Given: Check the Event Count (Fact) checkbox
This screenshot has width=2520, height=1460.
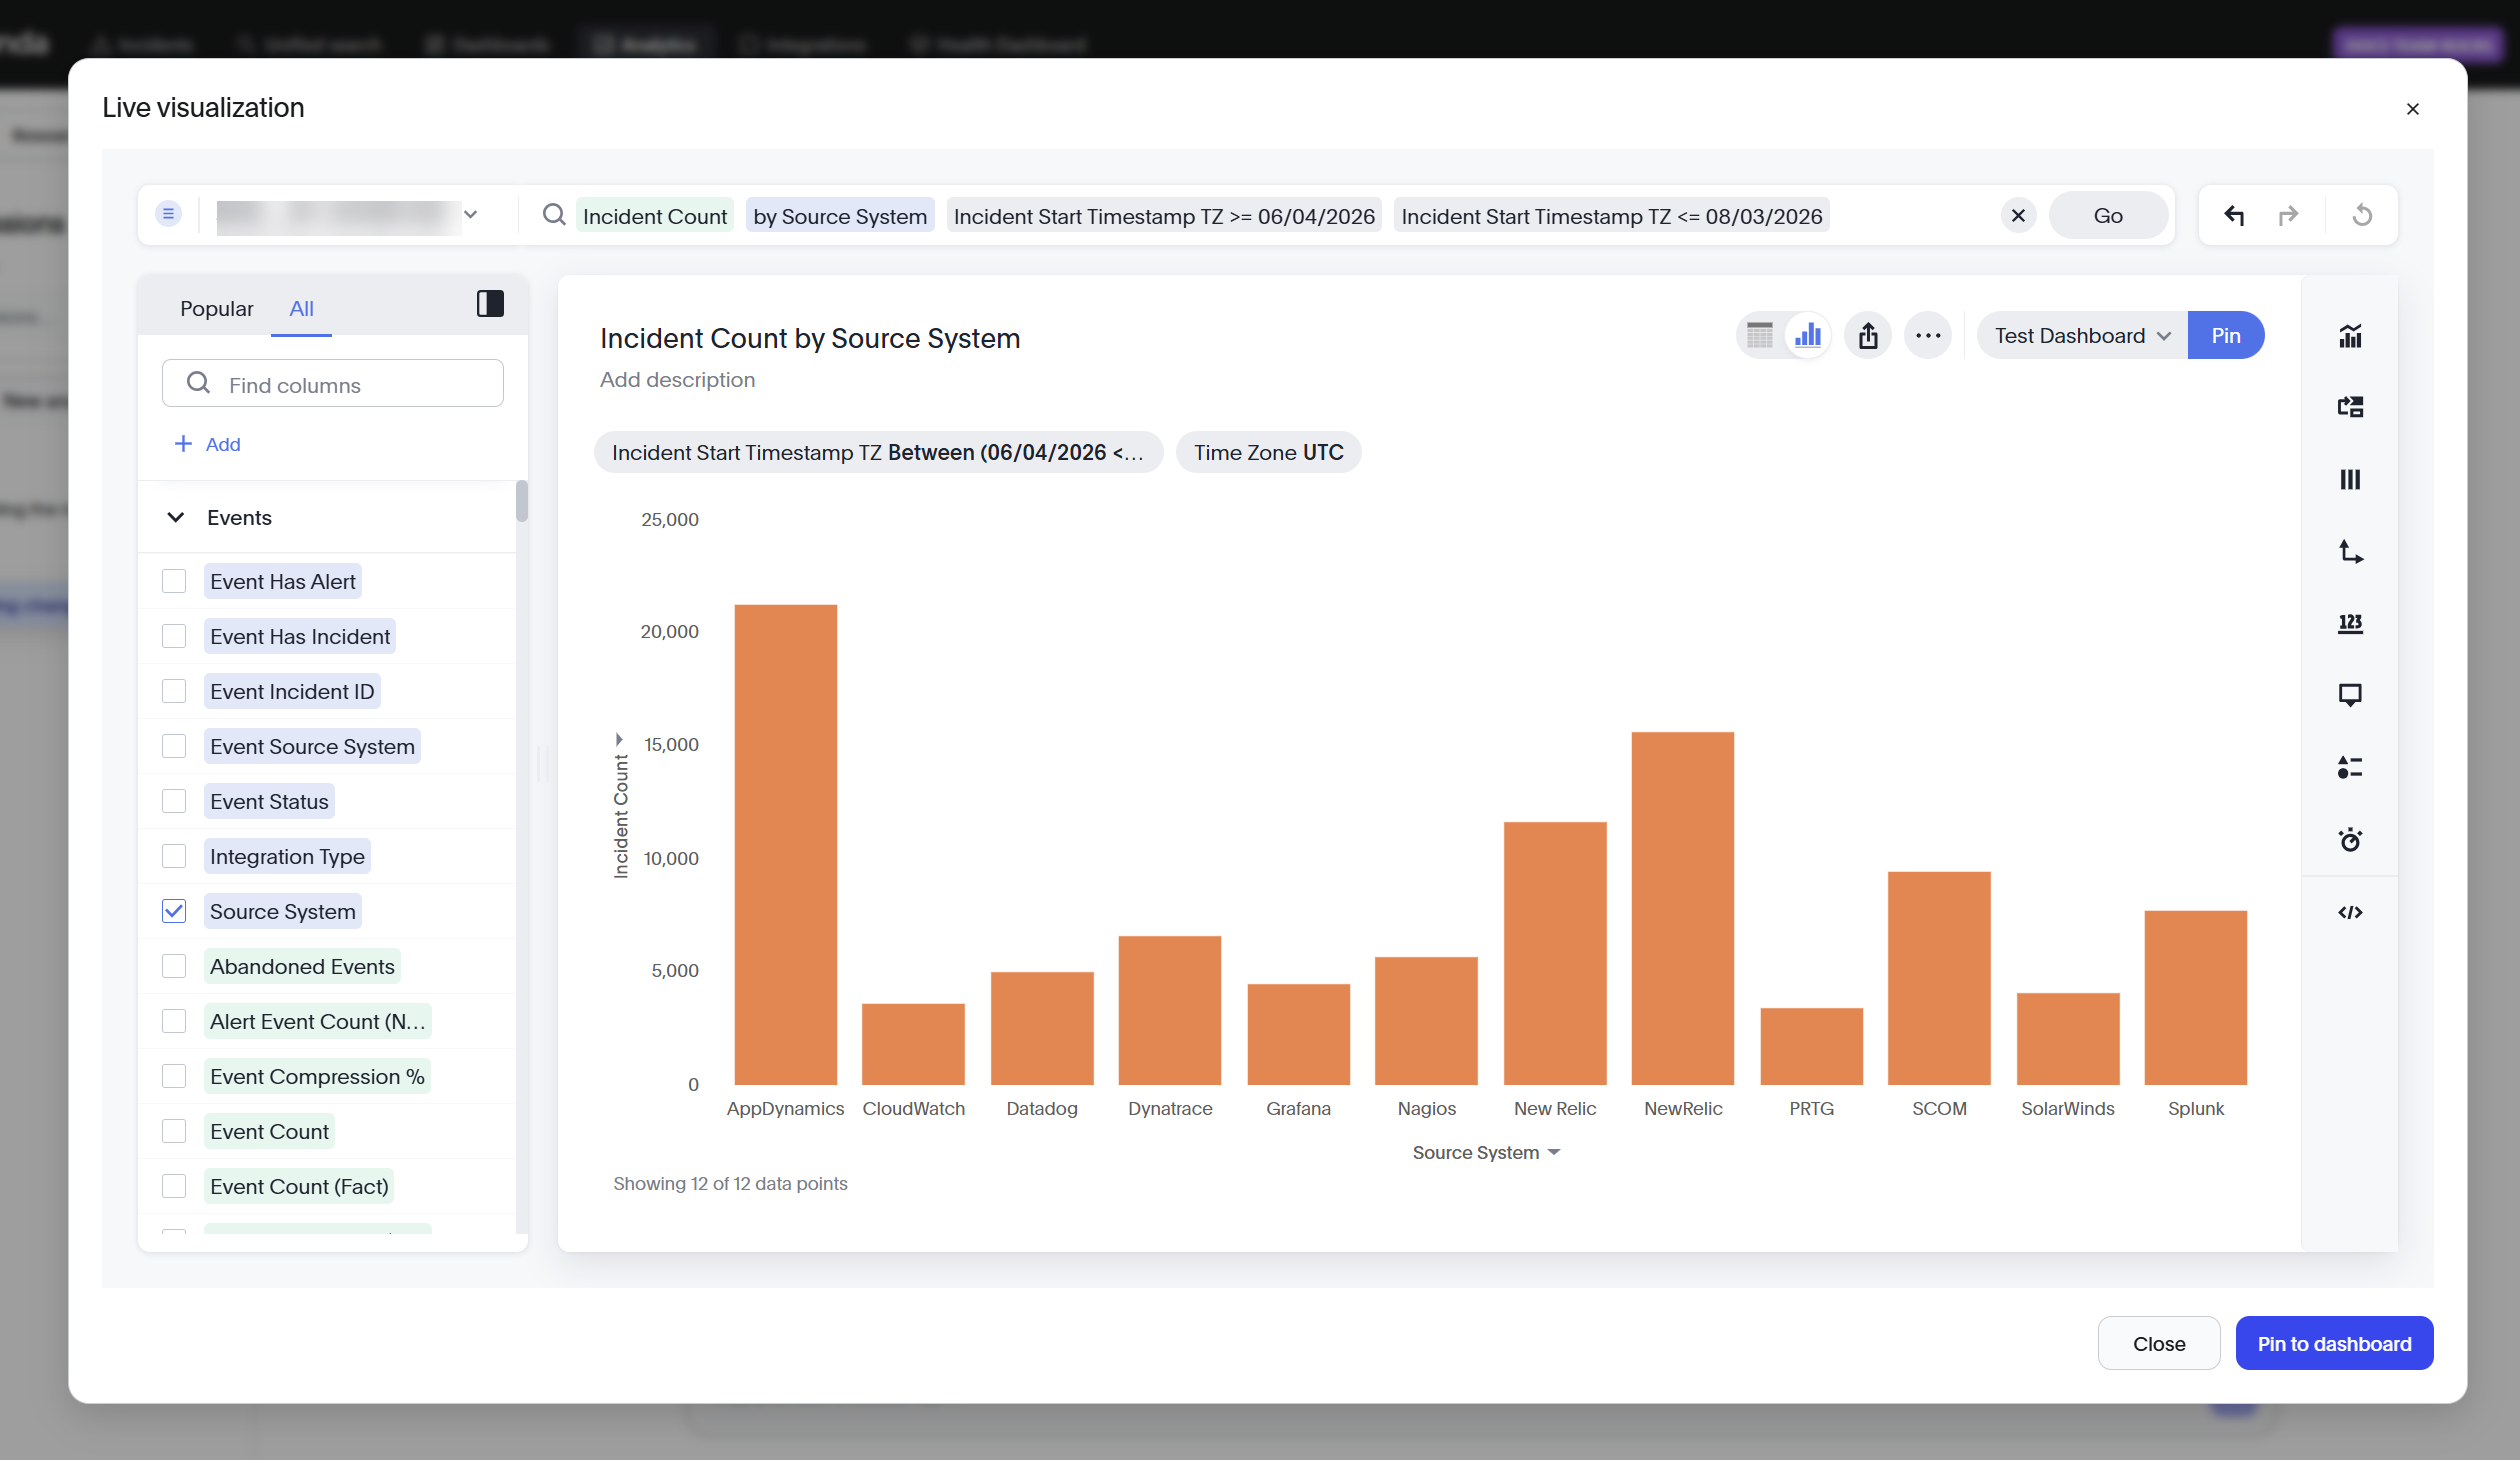Looking at the screenshot, I should 174,1186.
